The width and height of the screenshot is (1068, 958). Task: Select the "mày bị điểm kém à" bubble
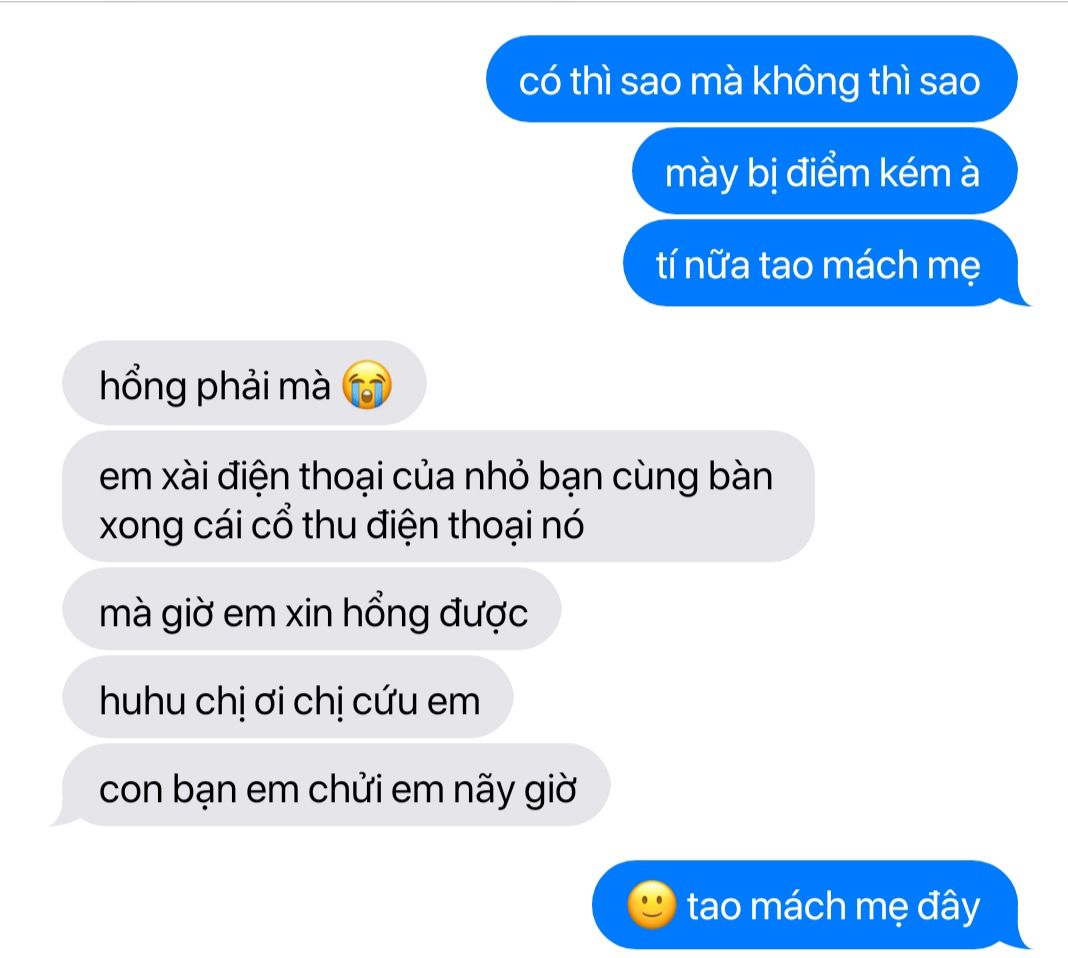pyautogui.click(x=824, y=171)
